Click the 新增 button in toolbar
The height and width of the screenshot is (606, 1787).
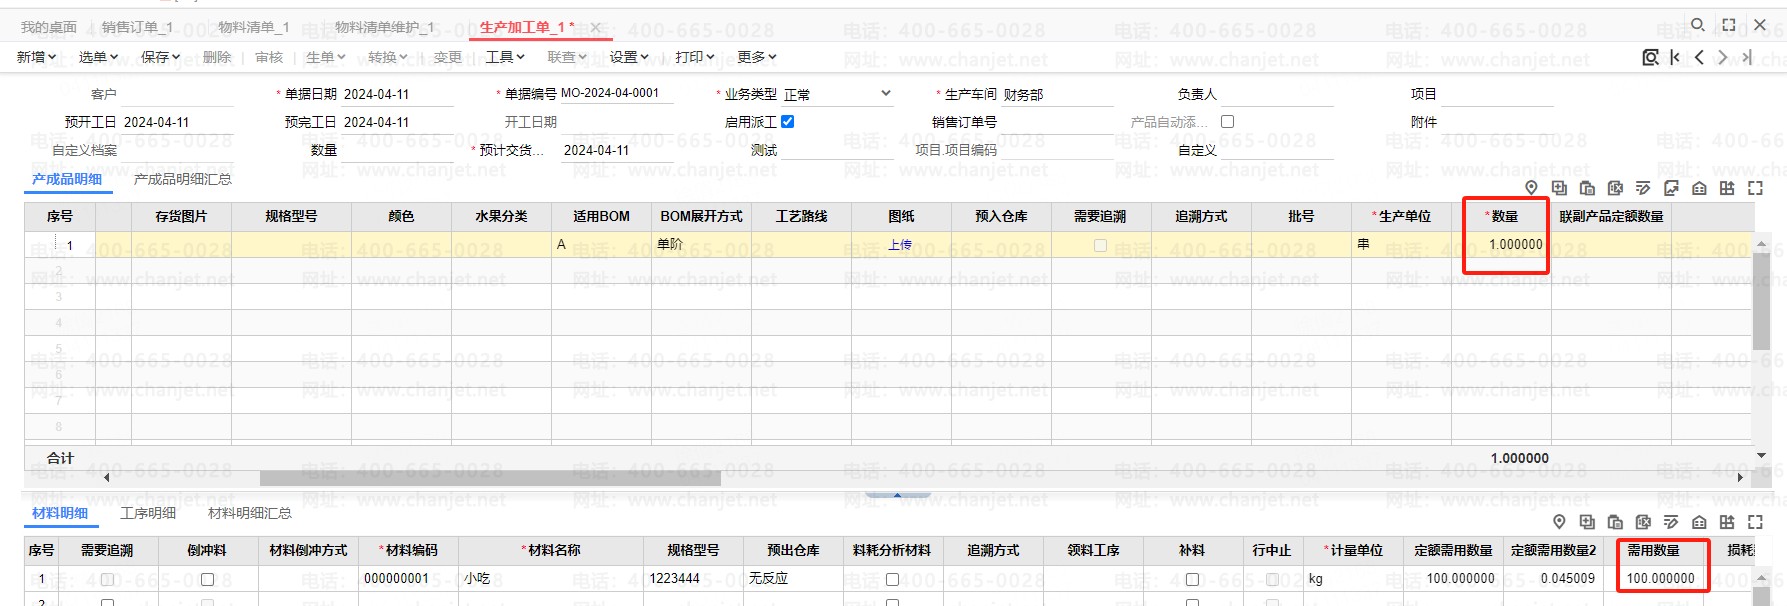[36, 57]
